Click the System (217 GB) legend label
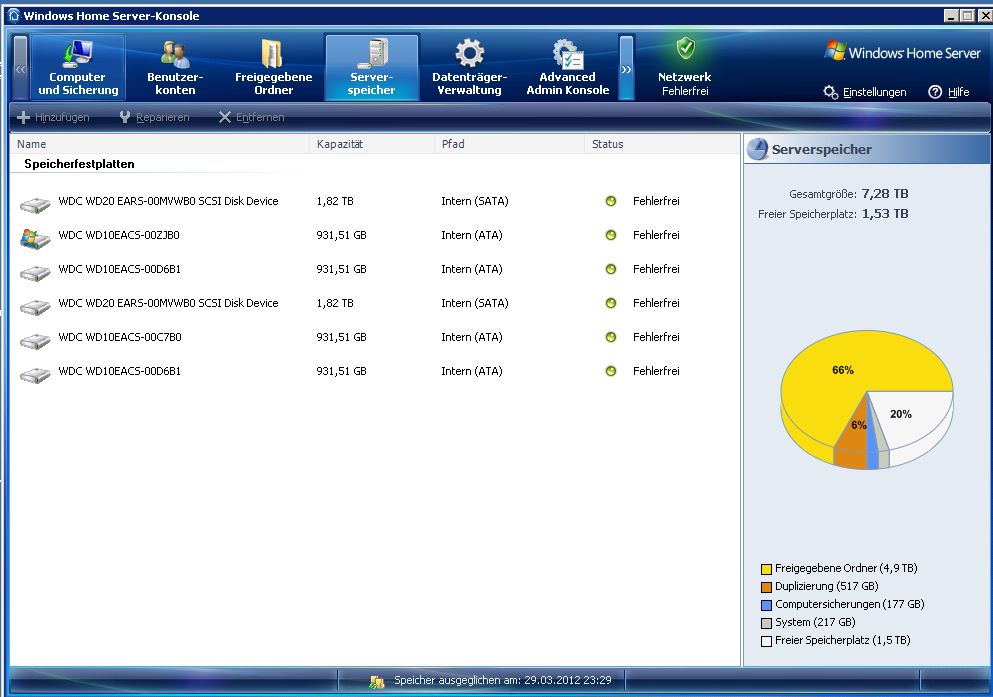Viewport: 993px width, 697px height. click(x=815, y=622)
